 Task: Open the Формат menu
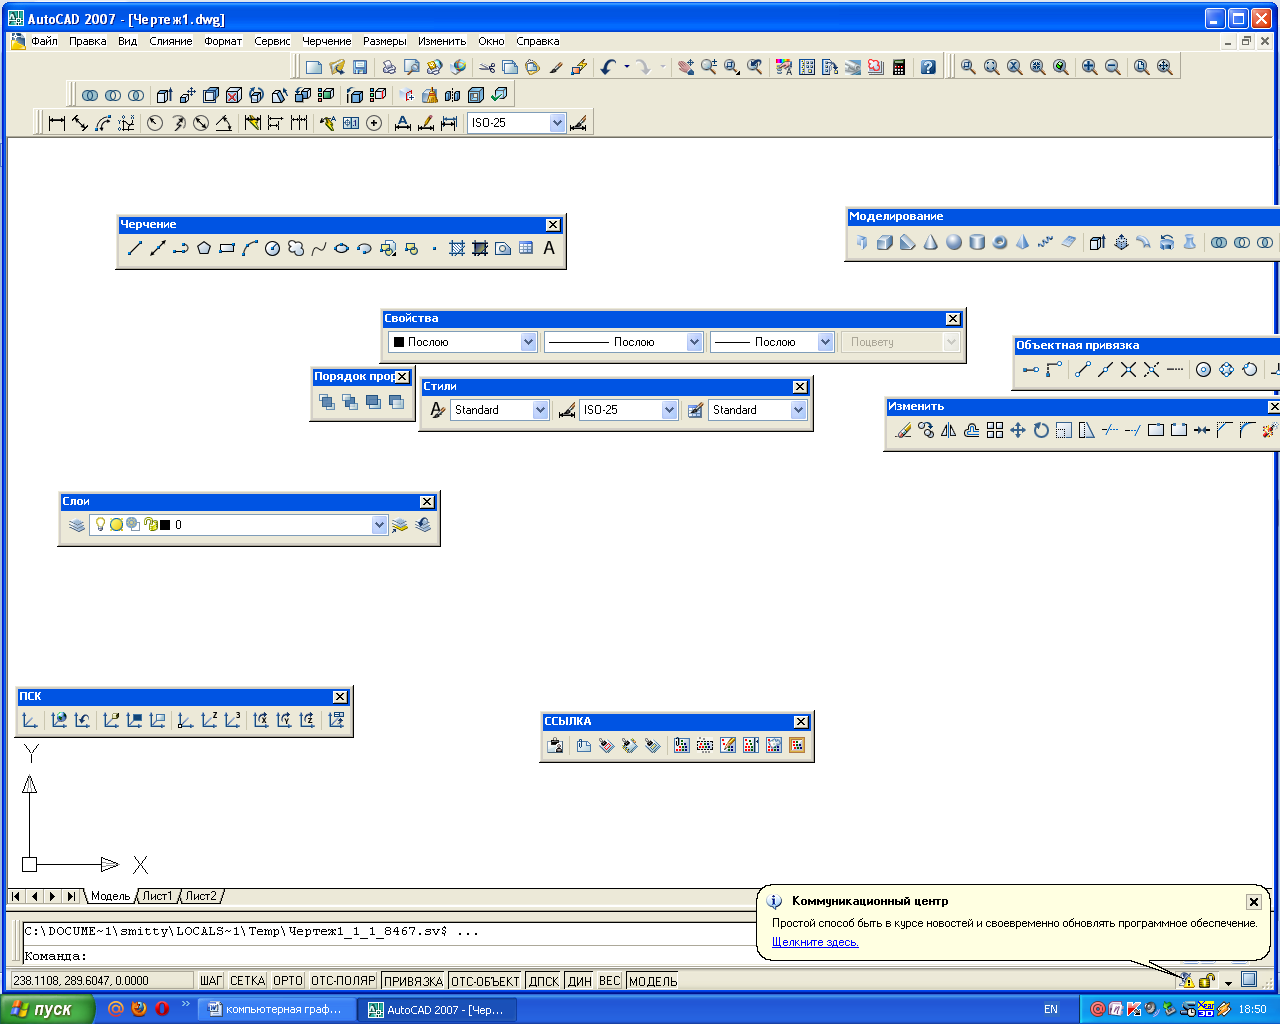(223, 41)
